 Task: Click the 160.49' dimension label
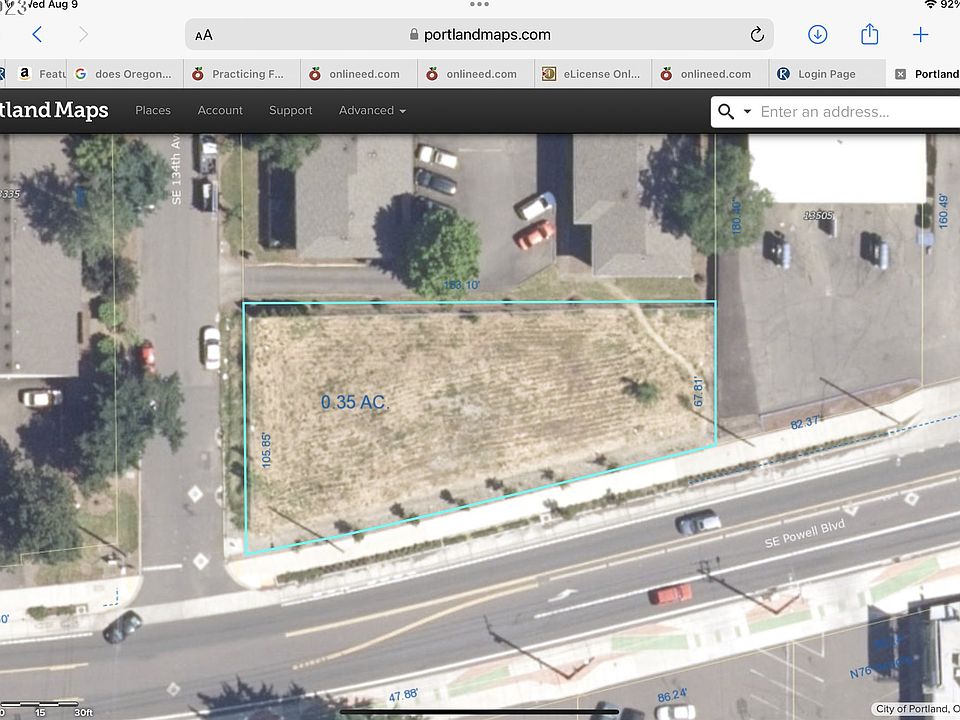[943, 211]
